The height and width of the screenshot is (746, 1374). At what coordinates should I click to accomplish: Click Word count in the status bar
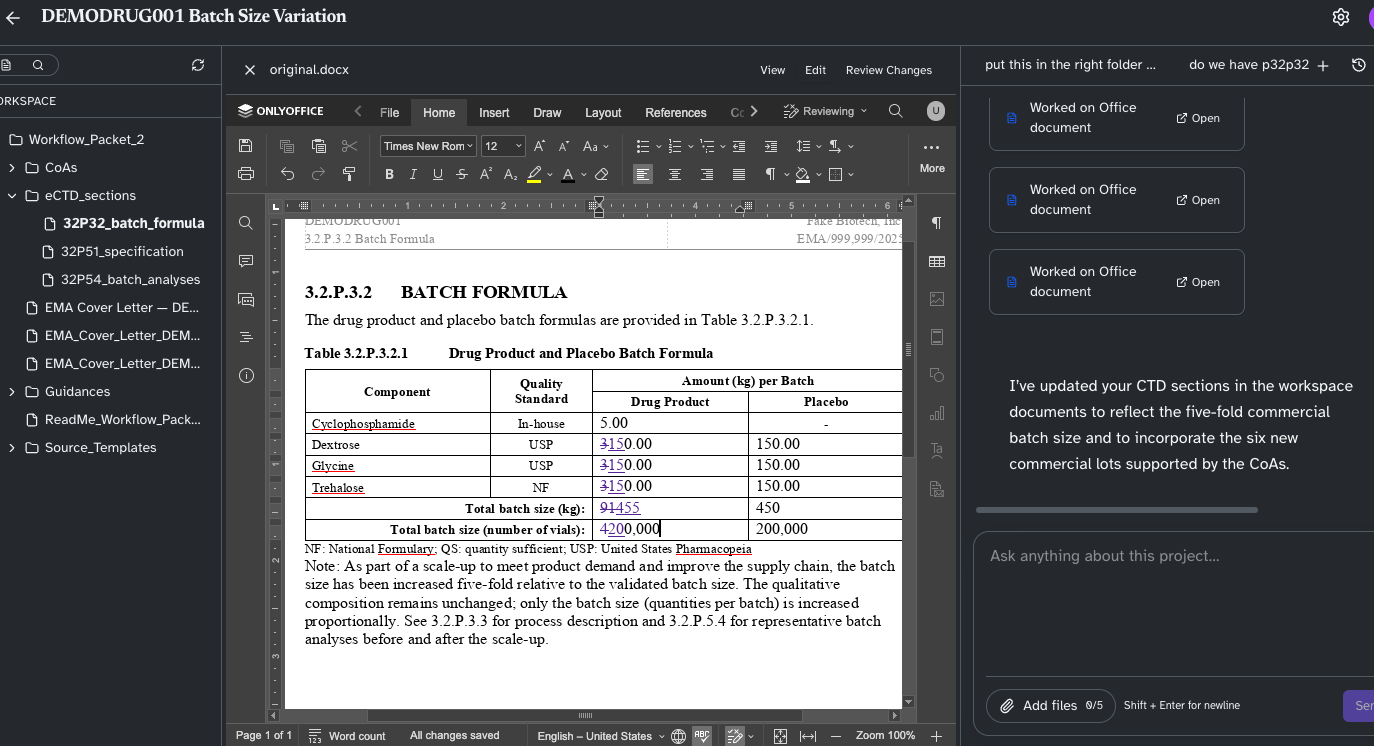[356, 735]
